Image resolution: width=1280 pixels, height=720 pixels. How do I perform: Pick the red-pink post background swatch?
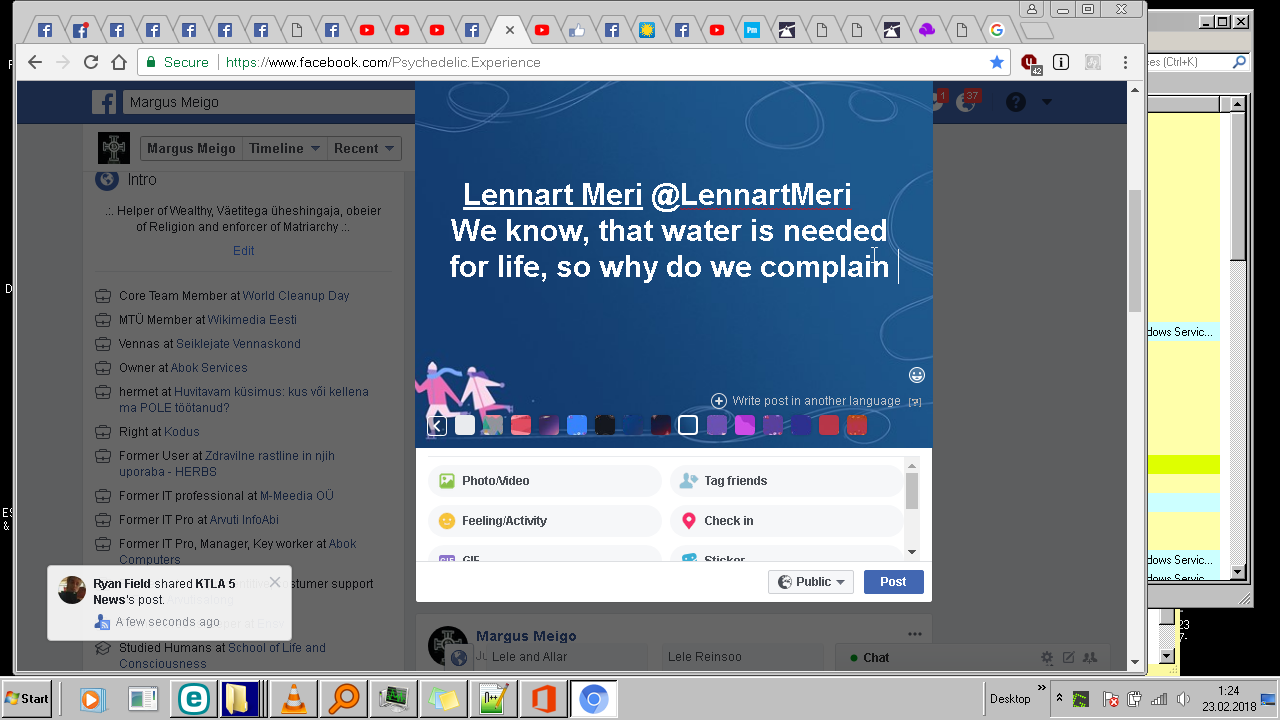521,425
